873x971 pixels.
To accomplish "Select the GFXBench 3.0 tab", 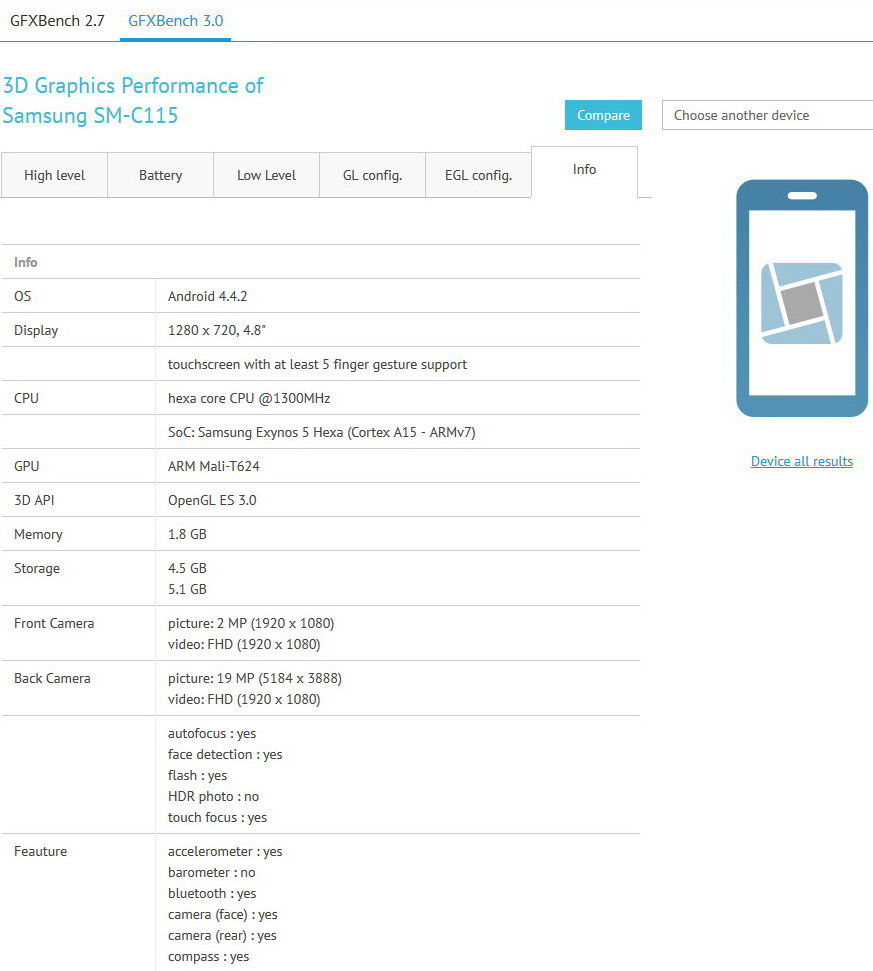I will [x=175, y=20].
